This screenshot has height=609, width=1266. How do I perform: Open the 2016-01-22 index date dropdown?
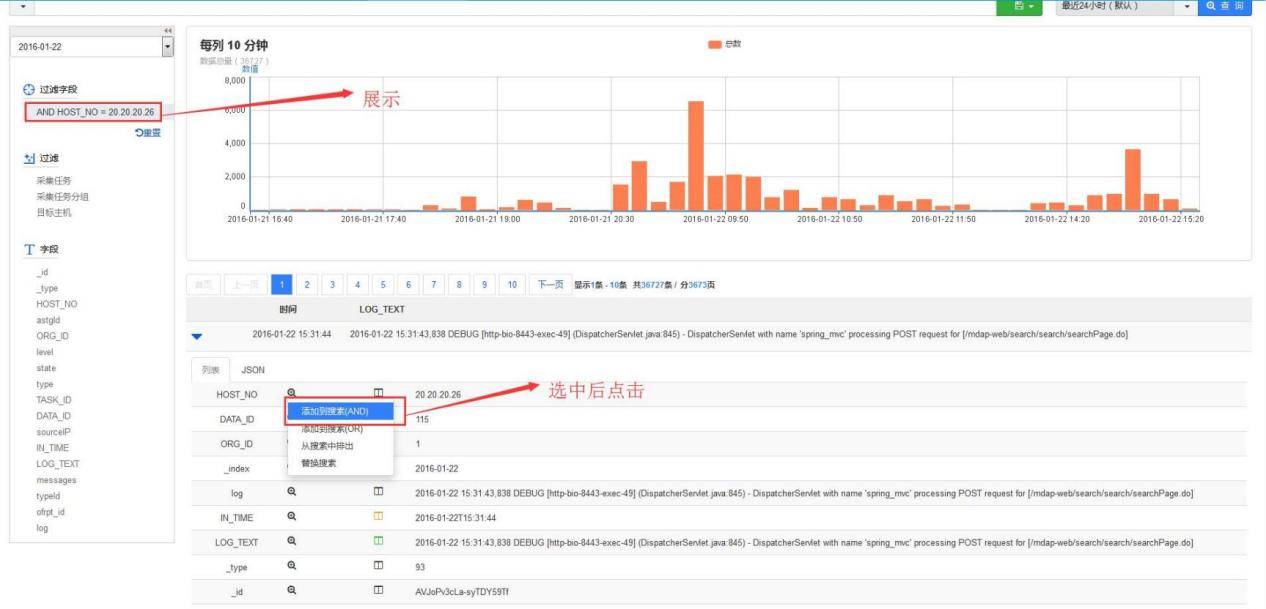(x=167, y=47)
